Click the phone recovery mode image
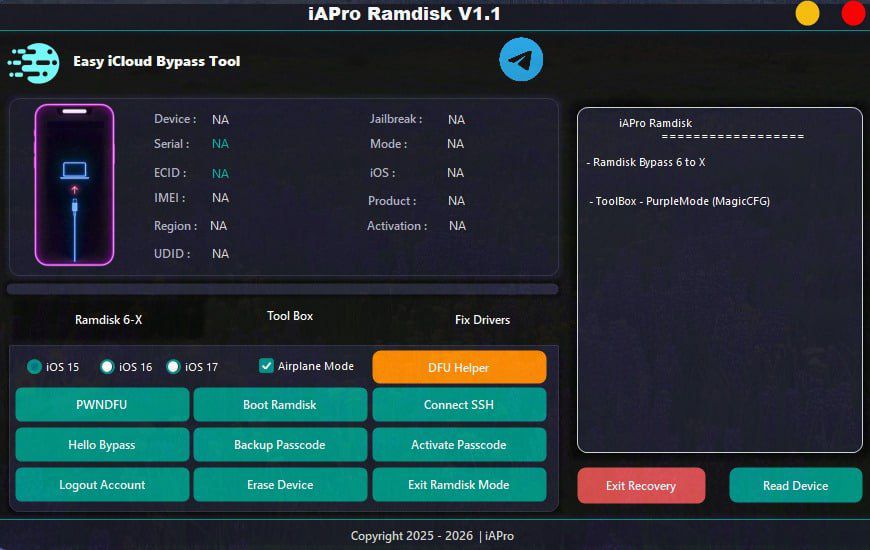The image size is (870, 550). [74, 185]
